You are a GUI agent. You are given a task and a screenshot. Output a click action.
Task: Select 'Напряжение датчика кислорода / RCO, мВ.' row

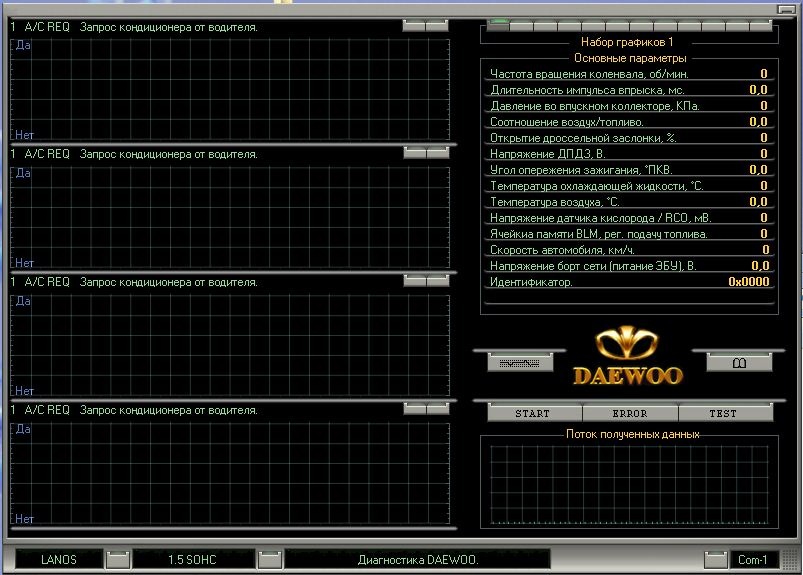tap(629, 218)
